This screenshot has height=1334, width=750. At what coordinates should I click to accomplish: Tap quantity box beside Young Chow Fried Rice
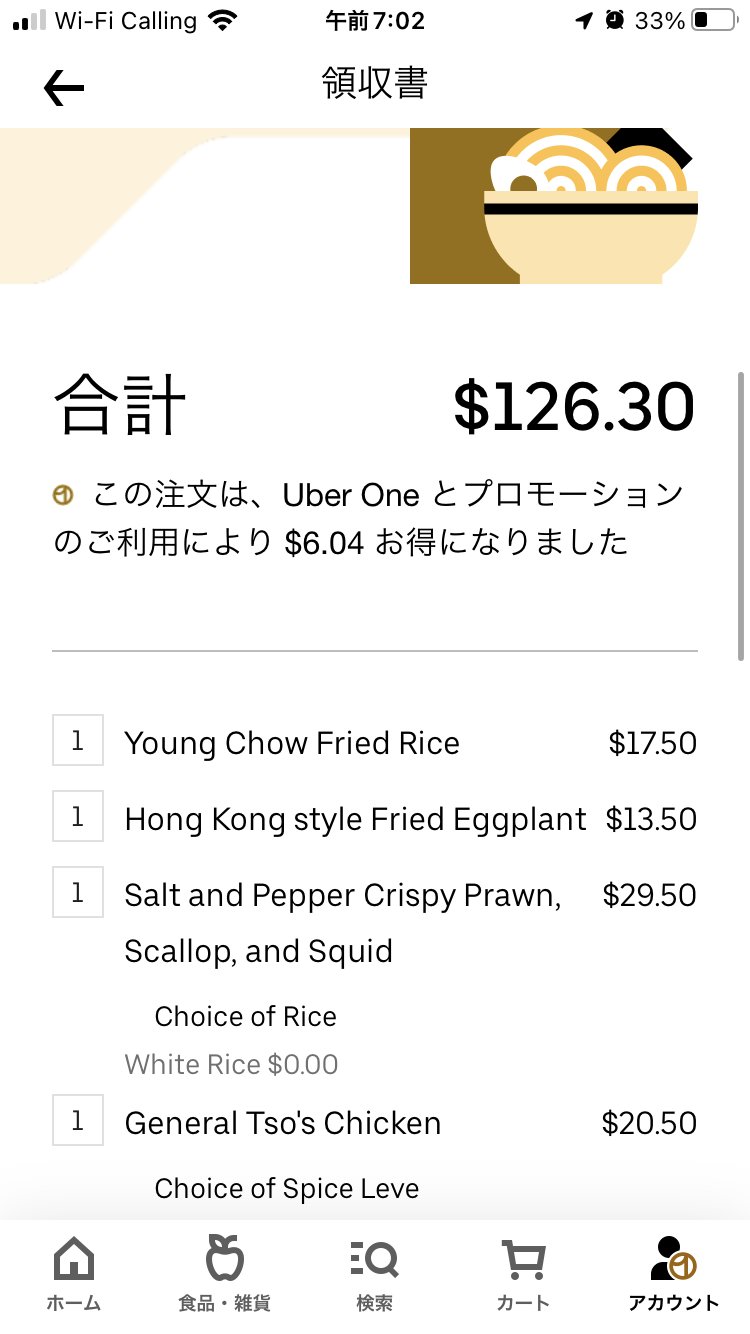click(78, 741)
